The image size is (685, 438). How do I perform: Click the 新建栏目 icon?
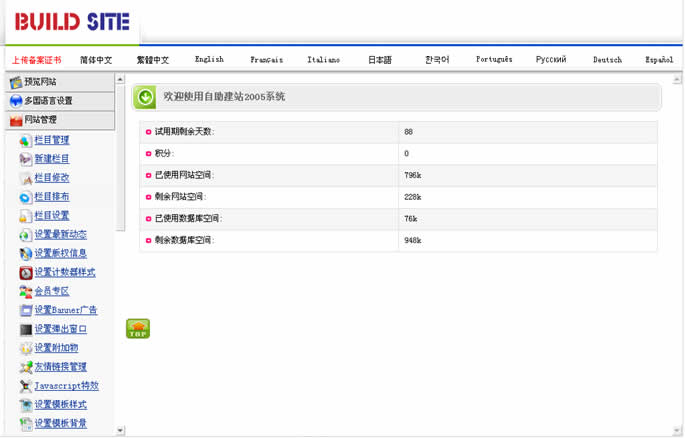[25, 159]
